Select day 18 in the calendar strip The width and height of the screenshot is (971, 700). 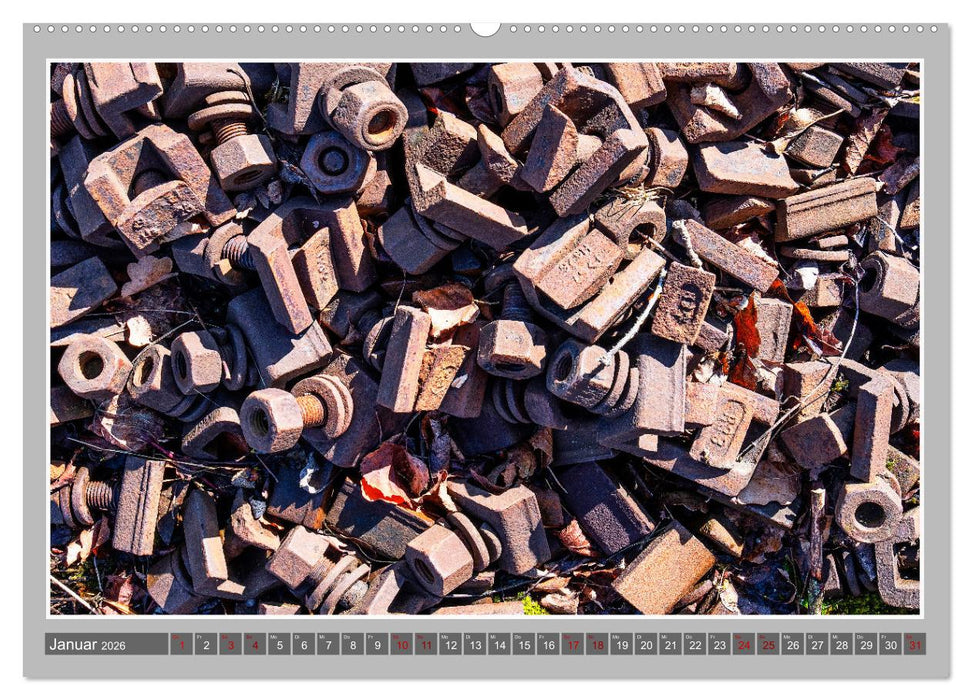pyautogui.click(x=597, y=645)
